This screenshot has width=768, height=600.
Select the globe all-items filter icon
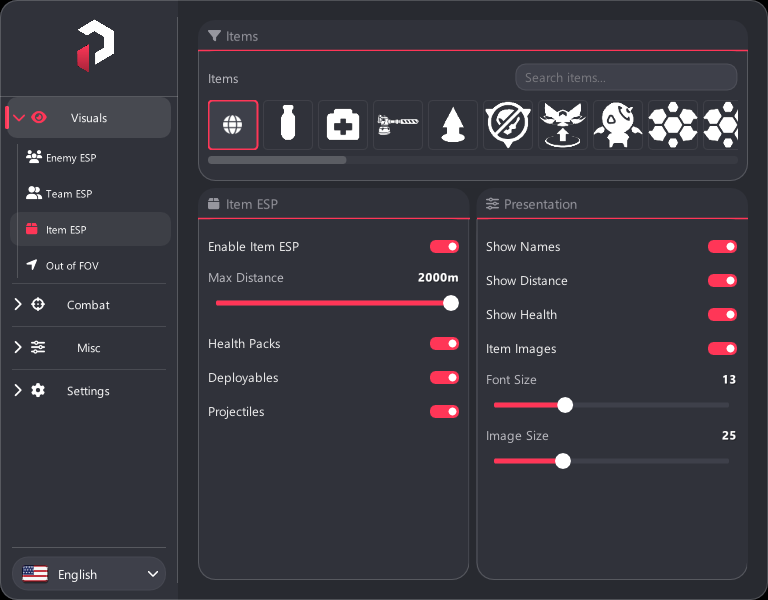tap(233, 125)
